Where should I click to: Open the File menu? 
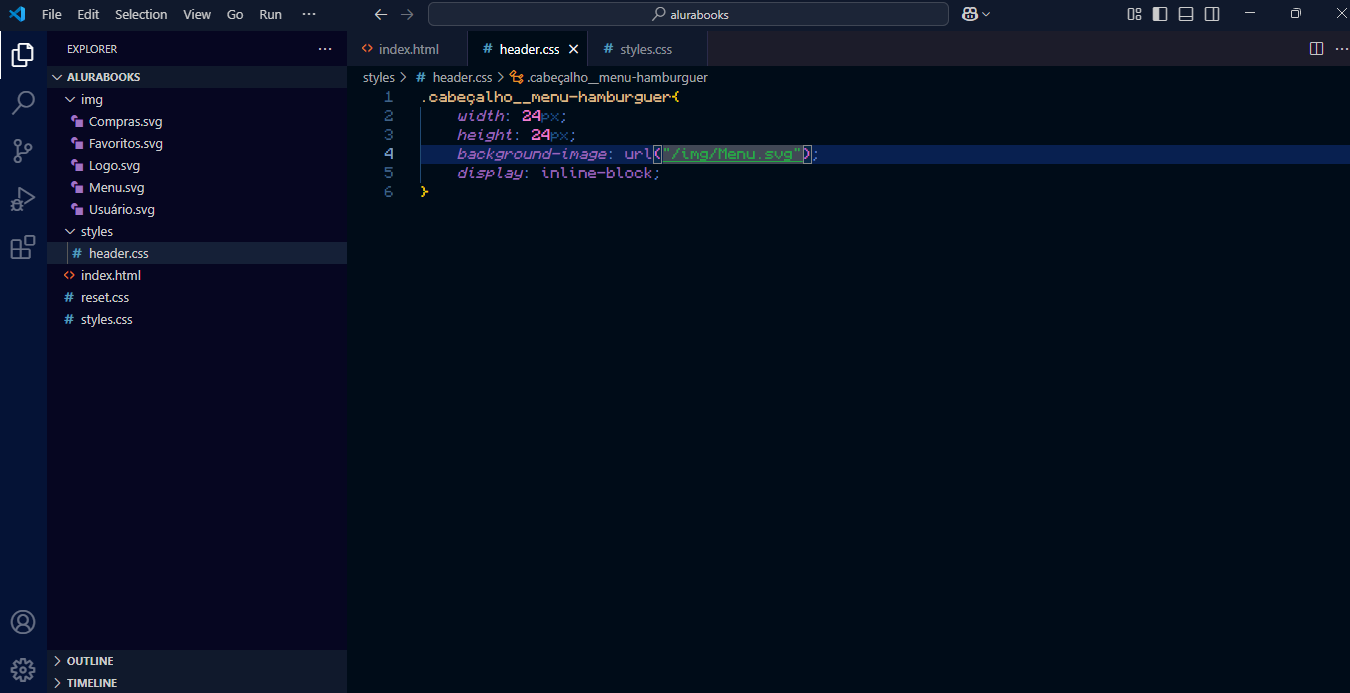[x=52, y=14]
